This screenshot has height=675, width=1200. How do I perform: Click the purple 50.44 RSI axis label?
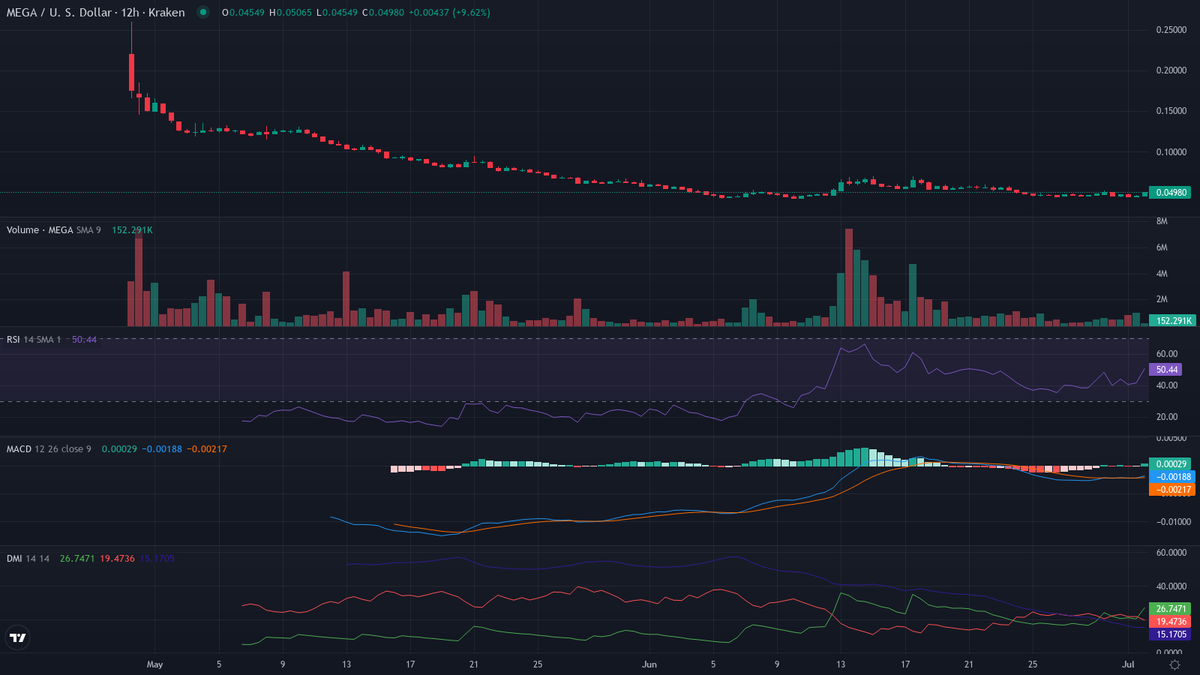point(1164,369)
